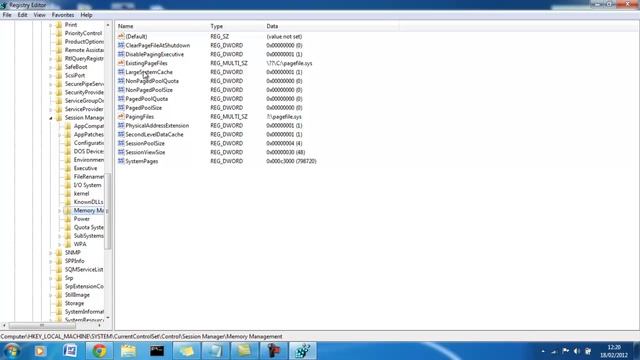Click the Action Center flag tray icon
The image size is (640, 360).
566,351
